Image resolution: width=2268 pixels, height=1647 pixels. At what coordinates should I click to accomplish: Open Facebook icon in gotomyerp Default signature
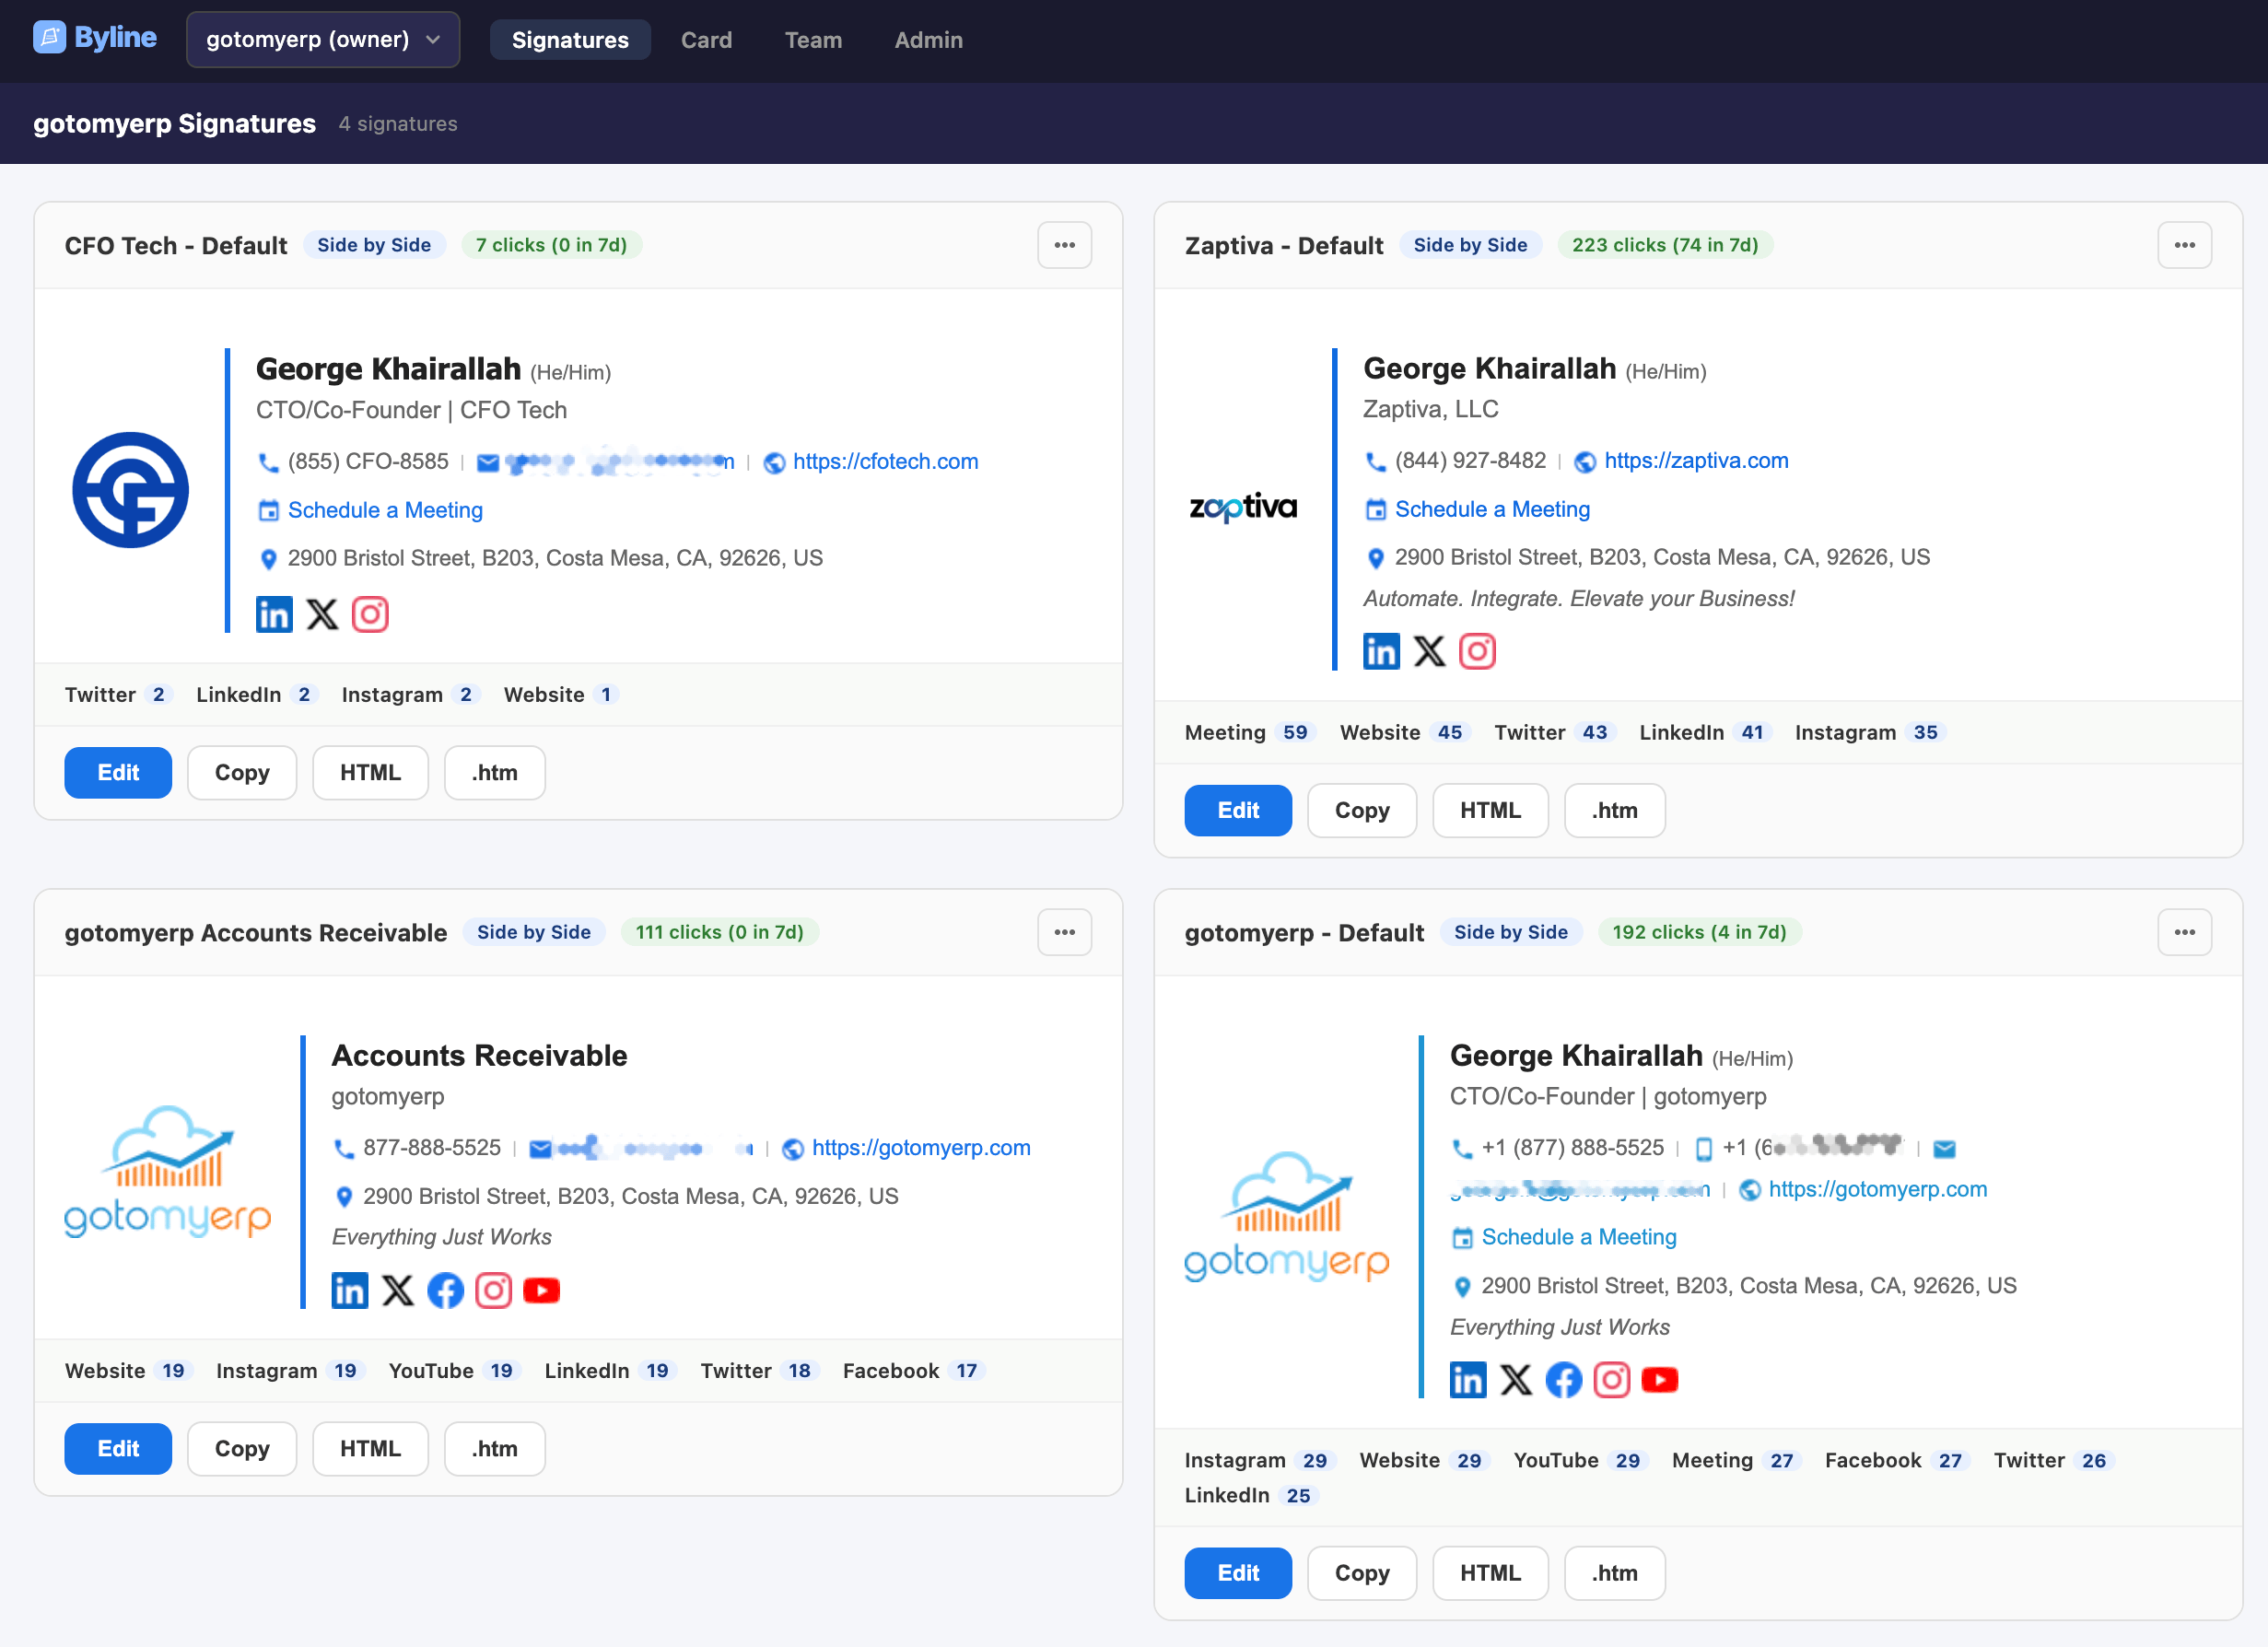[1564, 1380]
